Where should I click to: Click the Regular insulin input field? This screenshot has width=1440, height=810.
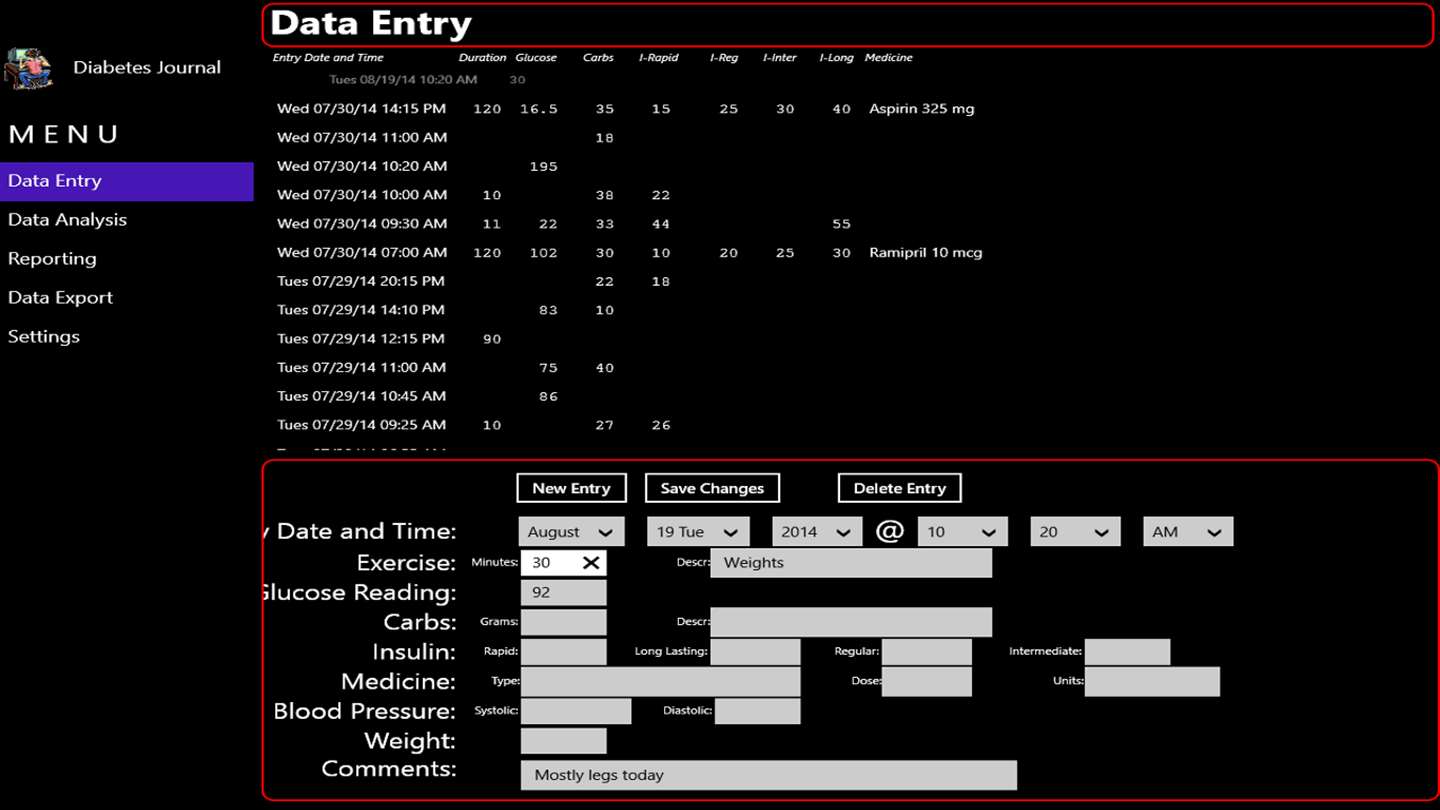[x=926, y=652]
